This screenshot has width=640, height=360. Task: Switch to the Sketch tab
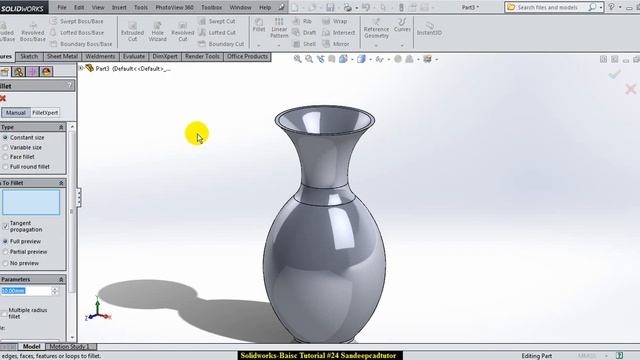(x=29, y=56)
